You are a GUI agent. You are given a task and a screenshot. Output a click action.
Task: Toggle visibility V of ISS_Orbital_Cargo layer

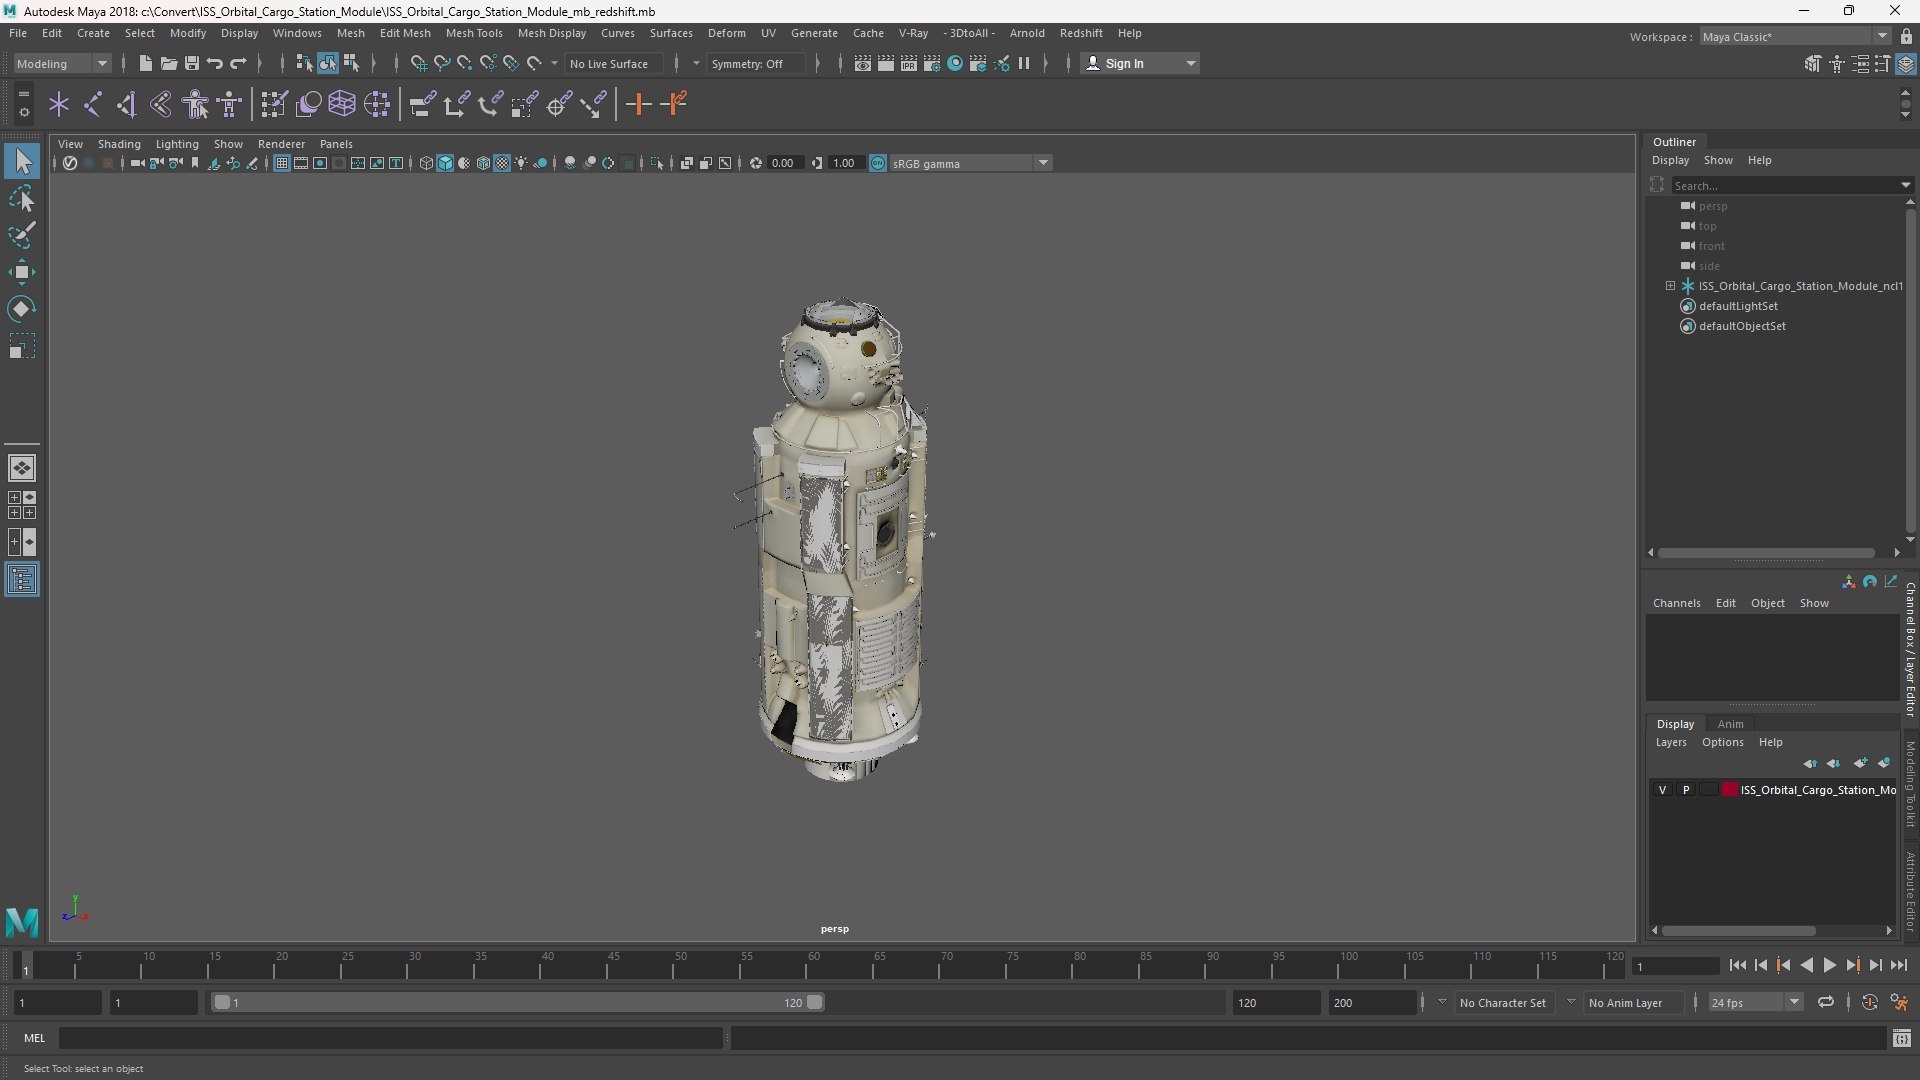1663,790
